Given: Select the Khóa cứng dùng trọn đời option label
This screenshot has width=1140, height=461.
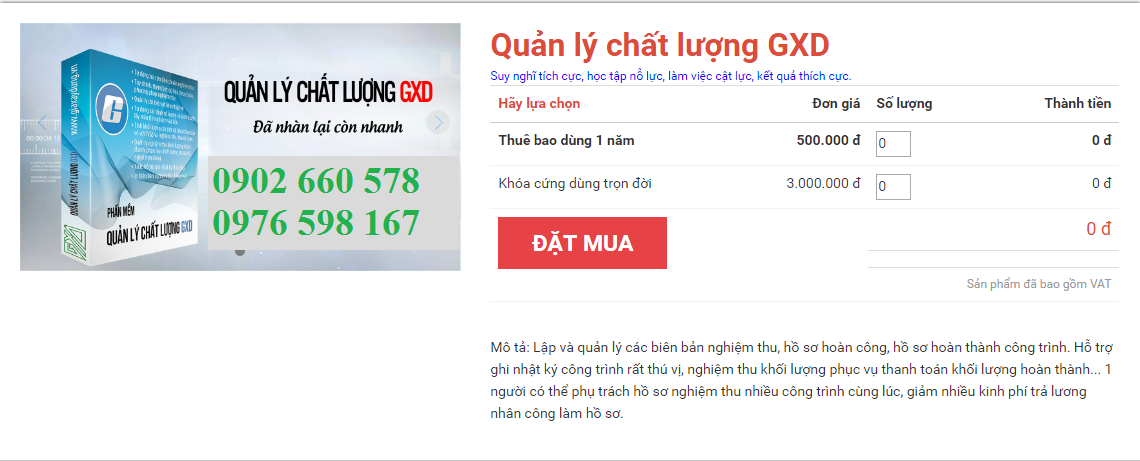Looking at the screenshot, I should click(x=574, y=184).
